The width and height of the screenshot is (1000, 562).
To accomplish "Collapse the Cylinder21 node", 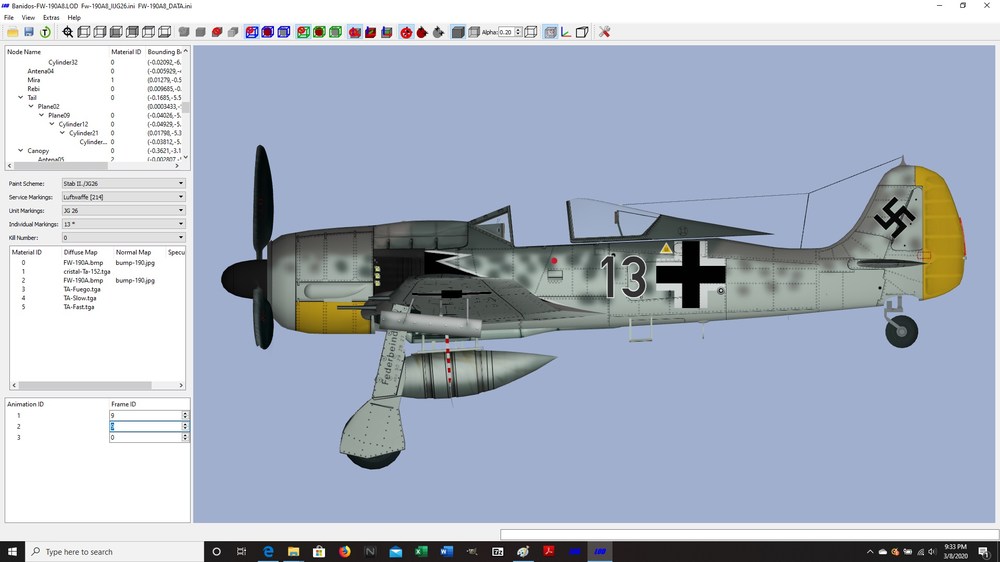I will [62, 133].
